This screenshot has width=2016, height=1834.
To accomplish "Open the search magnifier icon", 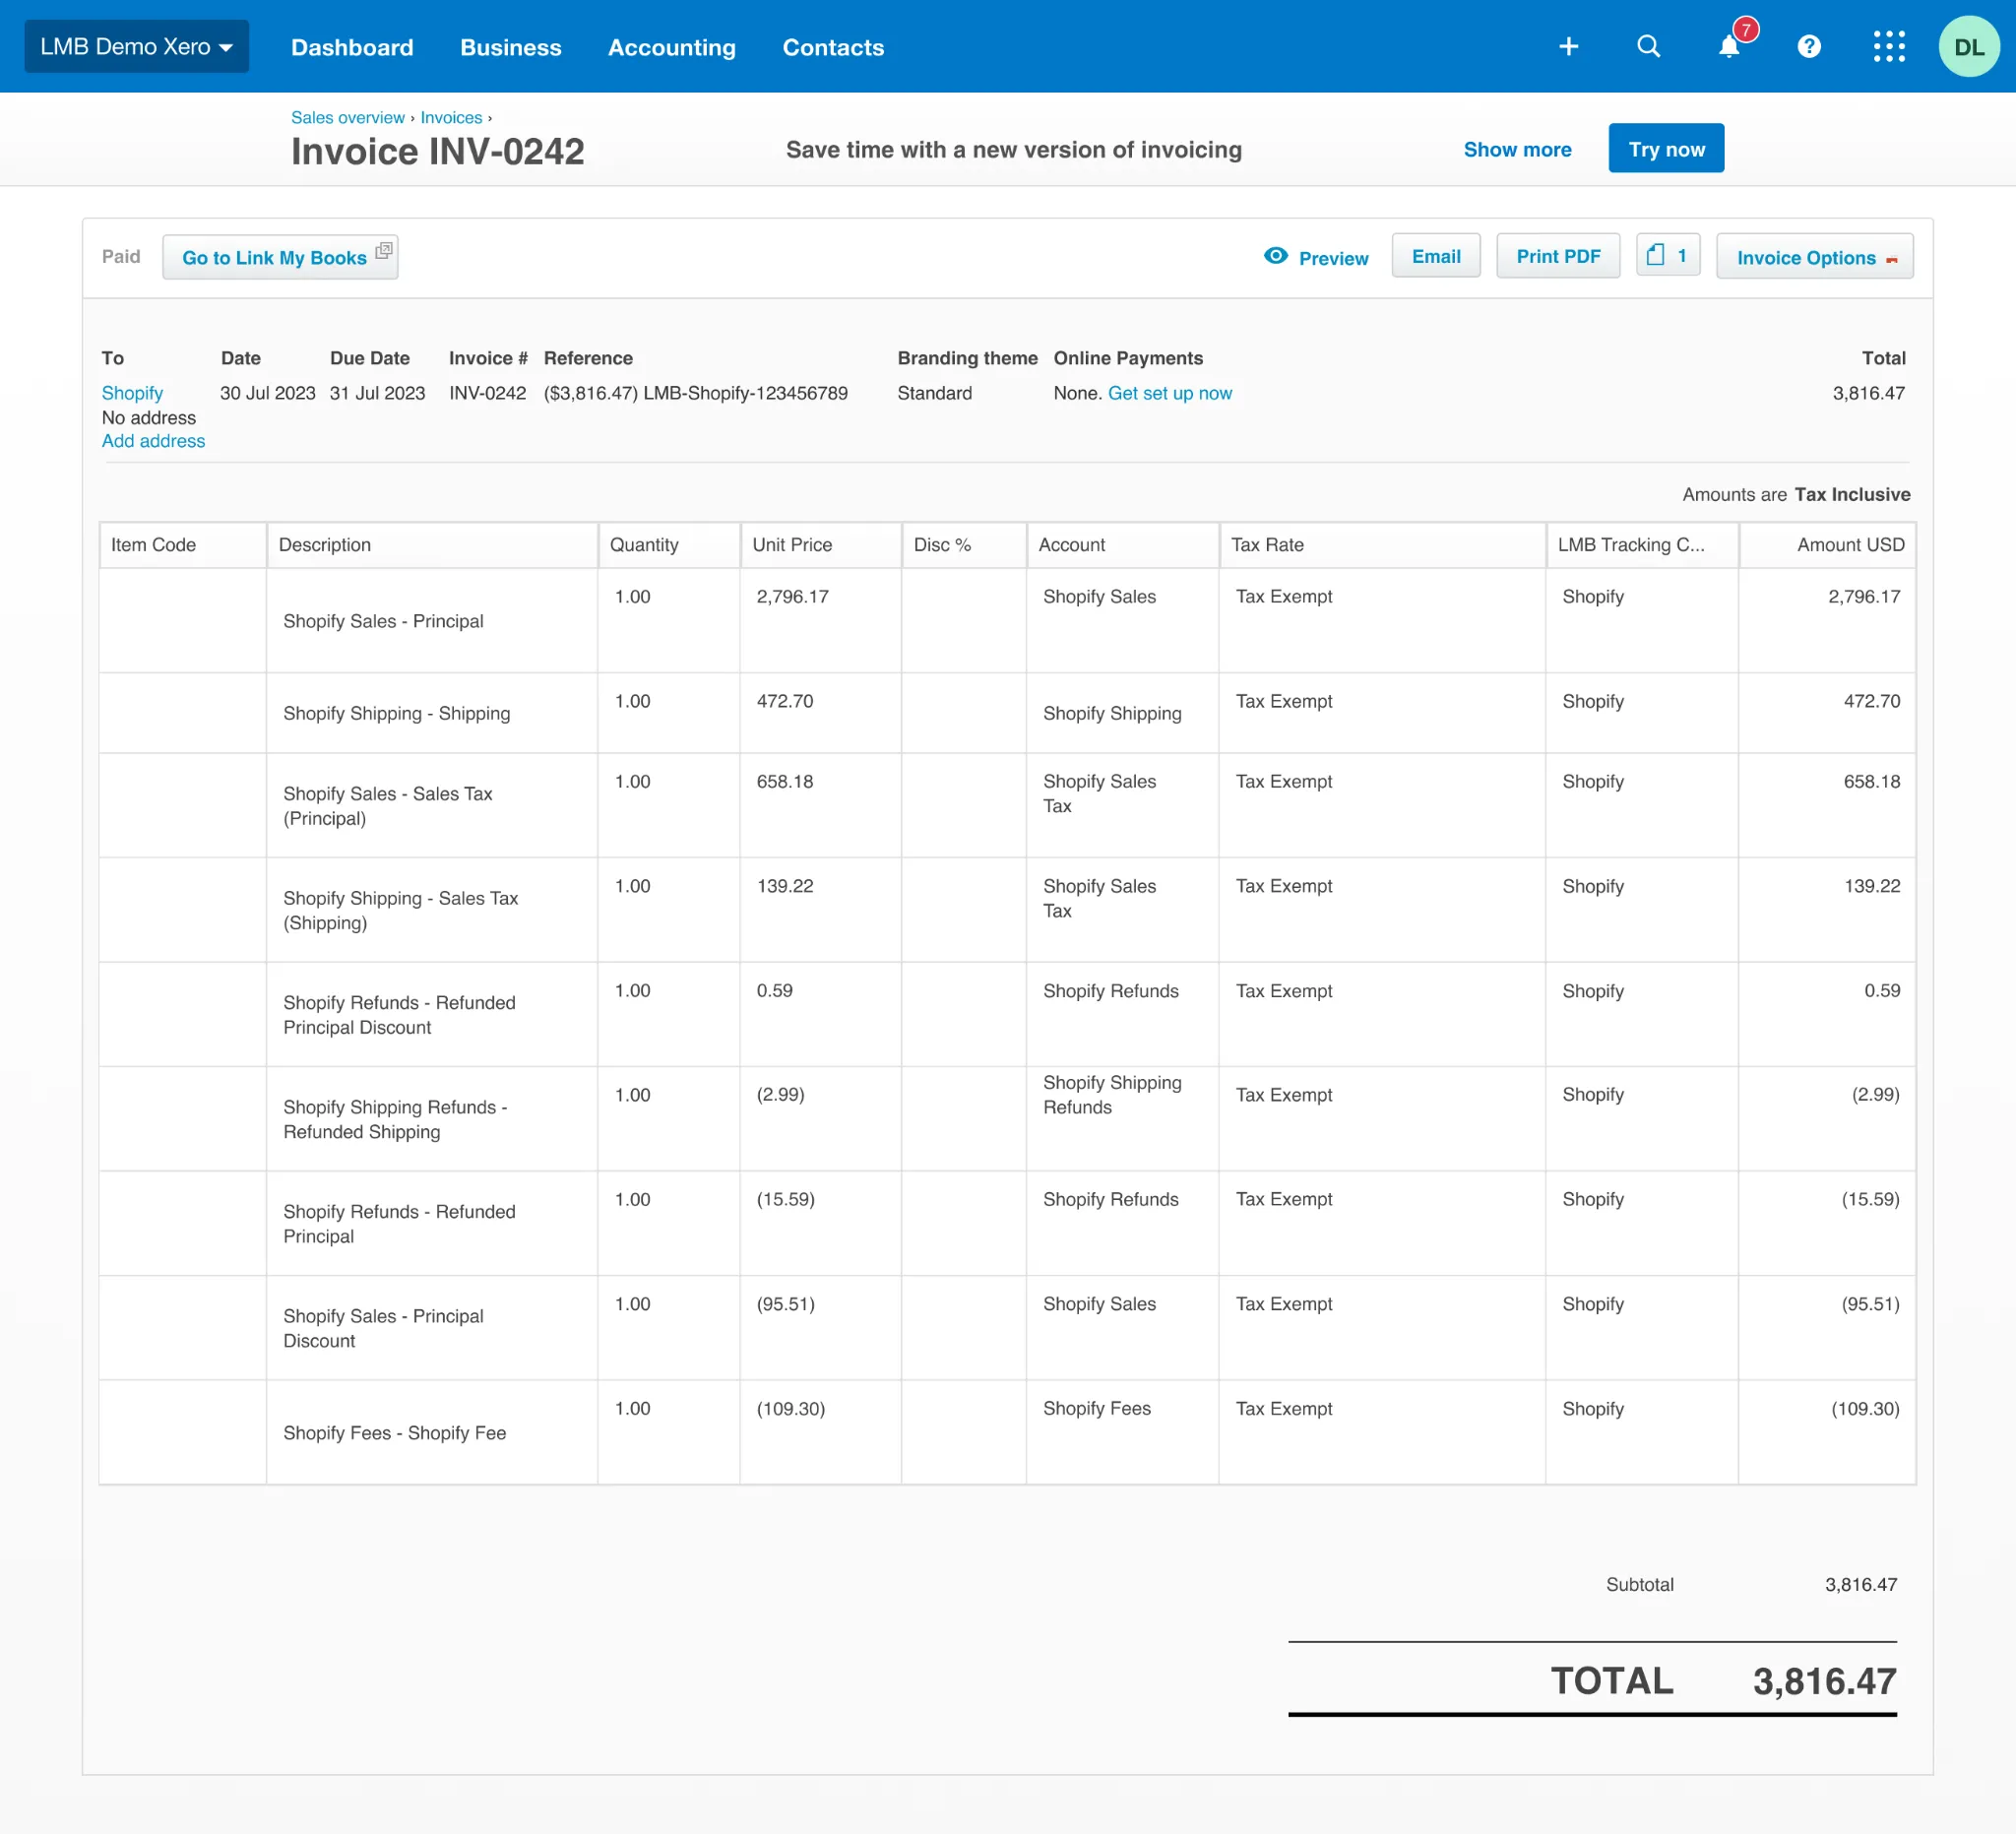I will (x=1648, y=46).
